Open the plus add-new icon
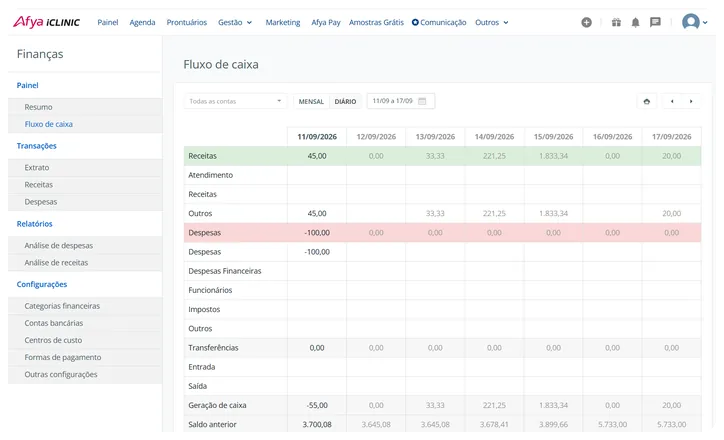Image resolution: width=724 pixels, height=440 pixels. [586, 22]
